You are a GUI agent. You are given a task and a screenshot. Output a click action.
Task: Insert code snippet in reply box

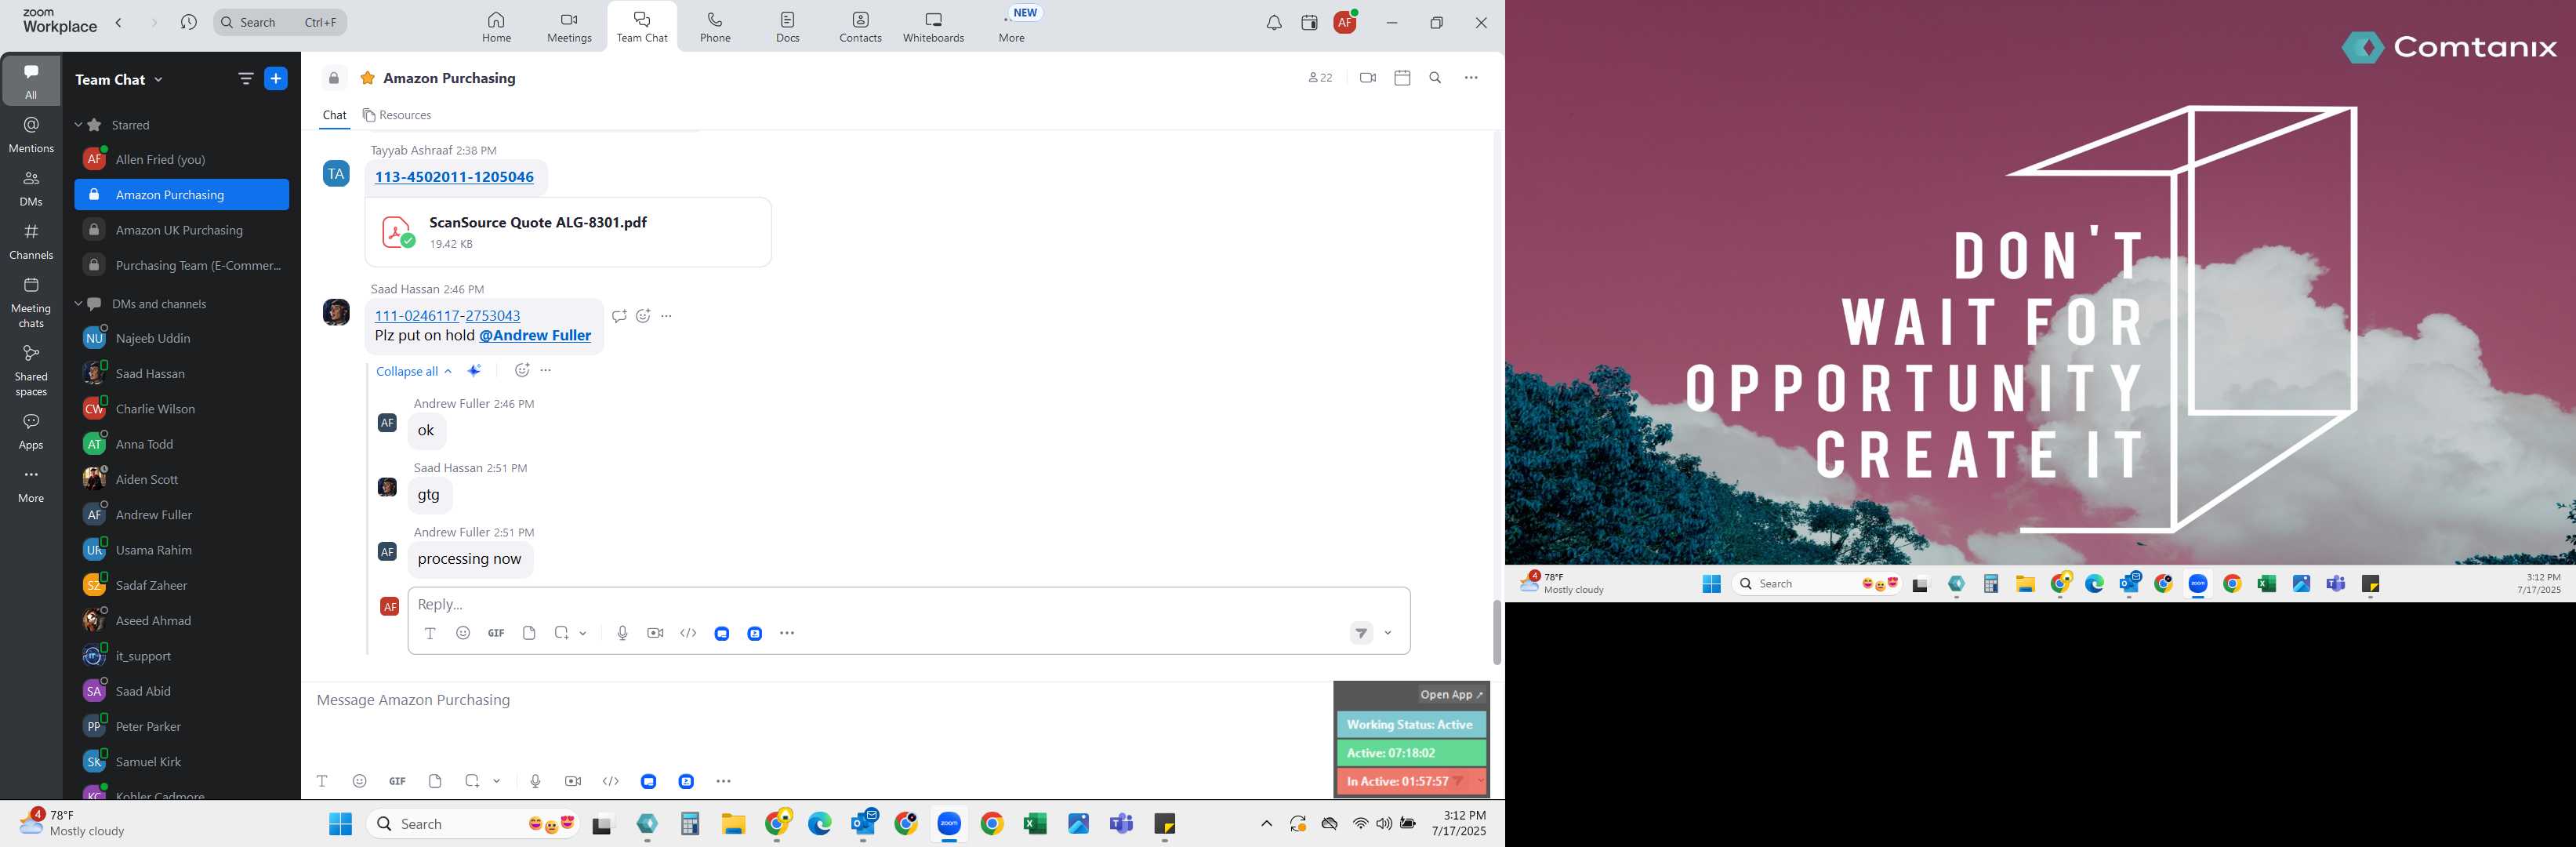[x=688, y=633]
